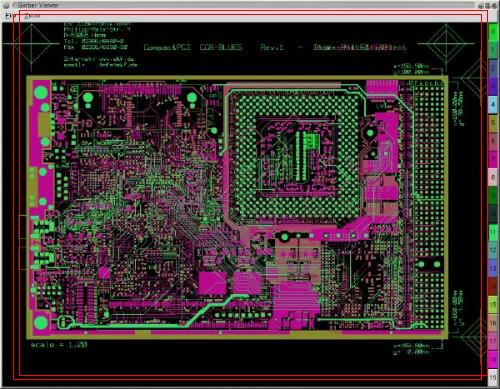Viewport: 500px width, 389px height.
Task: Maximize the Gerber Viewer window
Action: (487, 5)
